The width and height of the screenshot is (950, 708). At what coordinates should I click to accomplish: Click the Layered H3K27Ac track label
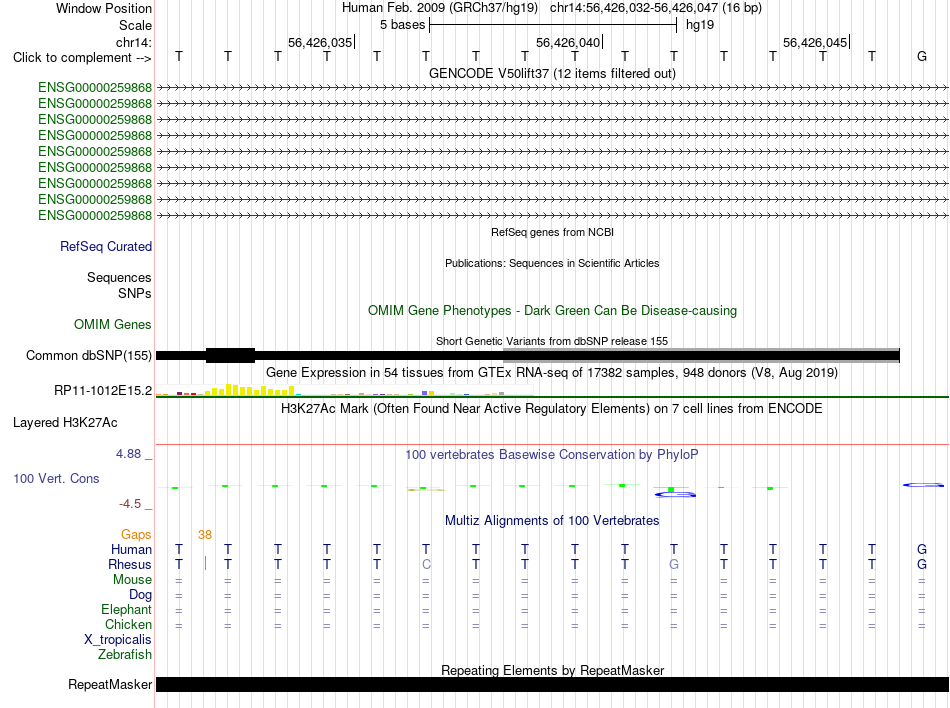click(x=65, y=423)
